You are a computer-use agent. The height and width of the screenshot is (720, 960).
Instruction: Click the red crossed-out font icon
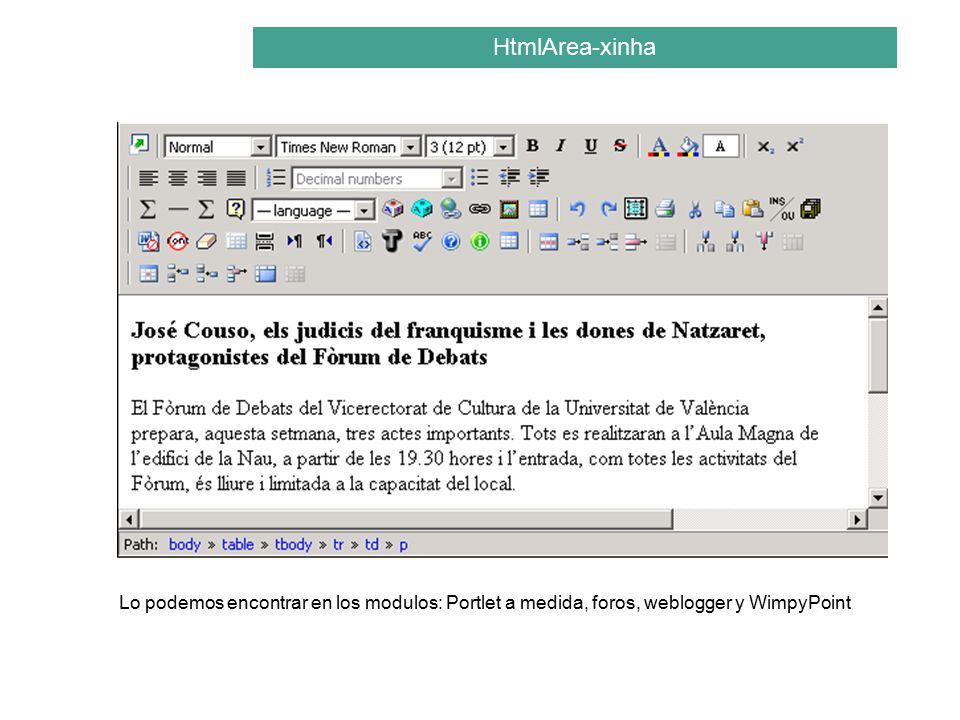pos(178,241)
